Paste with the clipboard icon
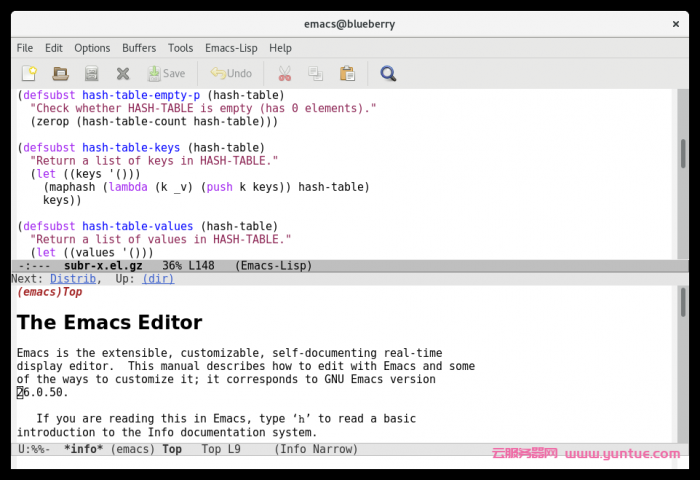The image size is (700, 480). [x=347, y=73]
